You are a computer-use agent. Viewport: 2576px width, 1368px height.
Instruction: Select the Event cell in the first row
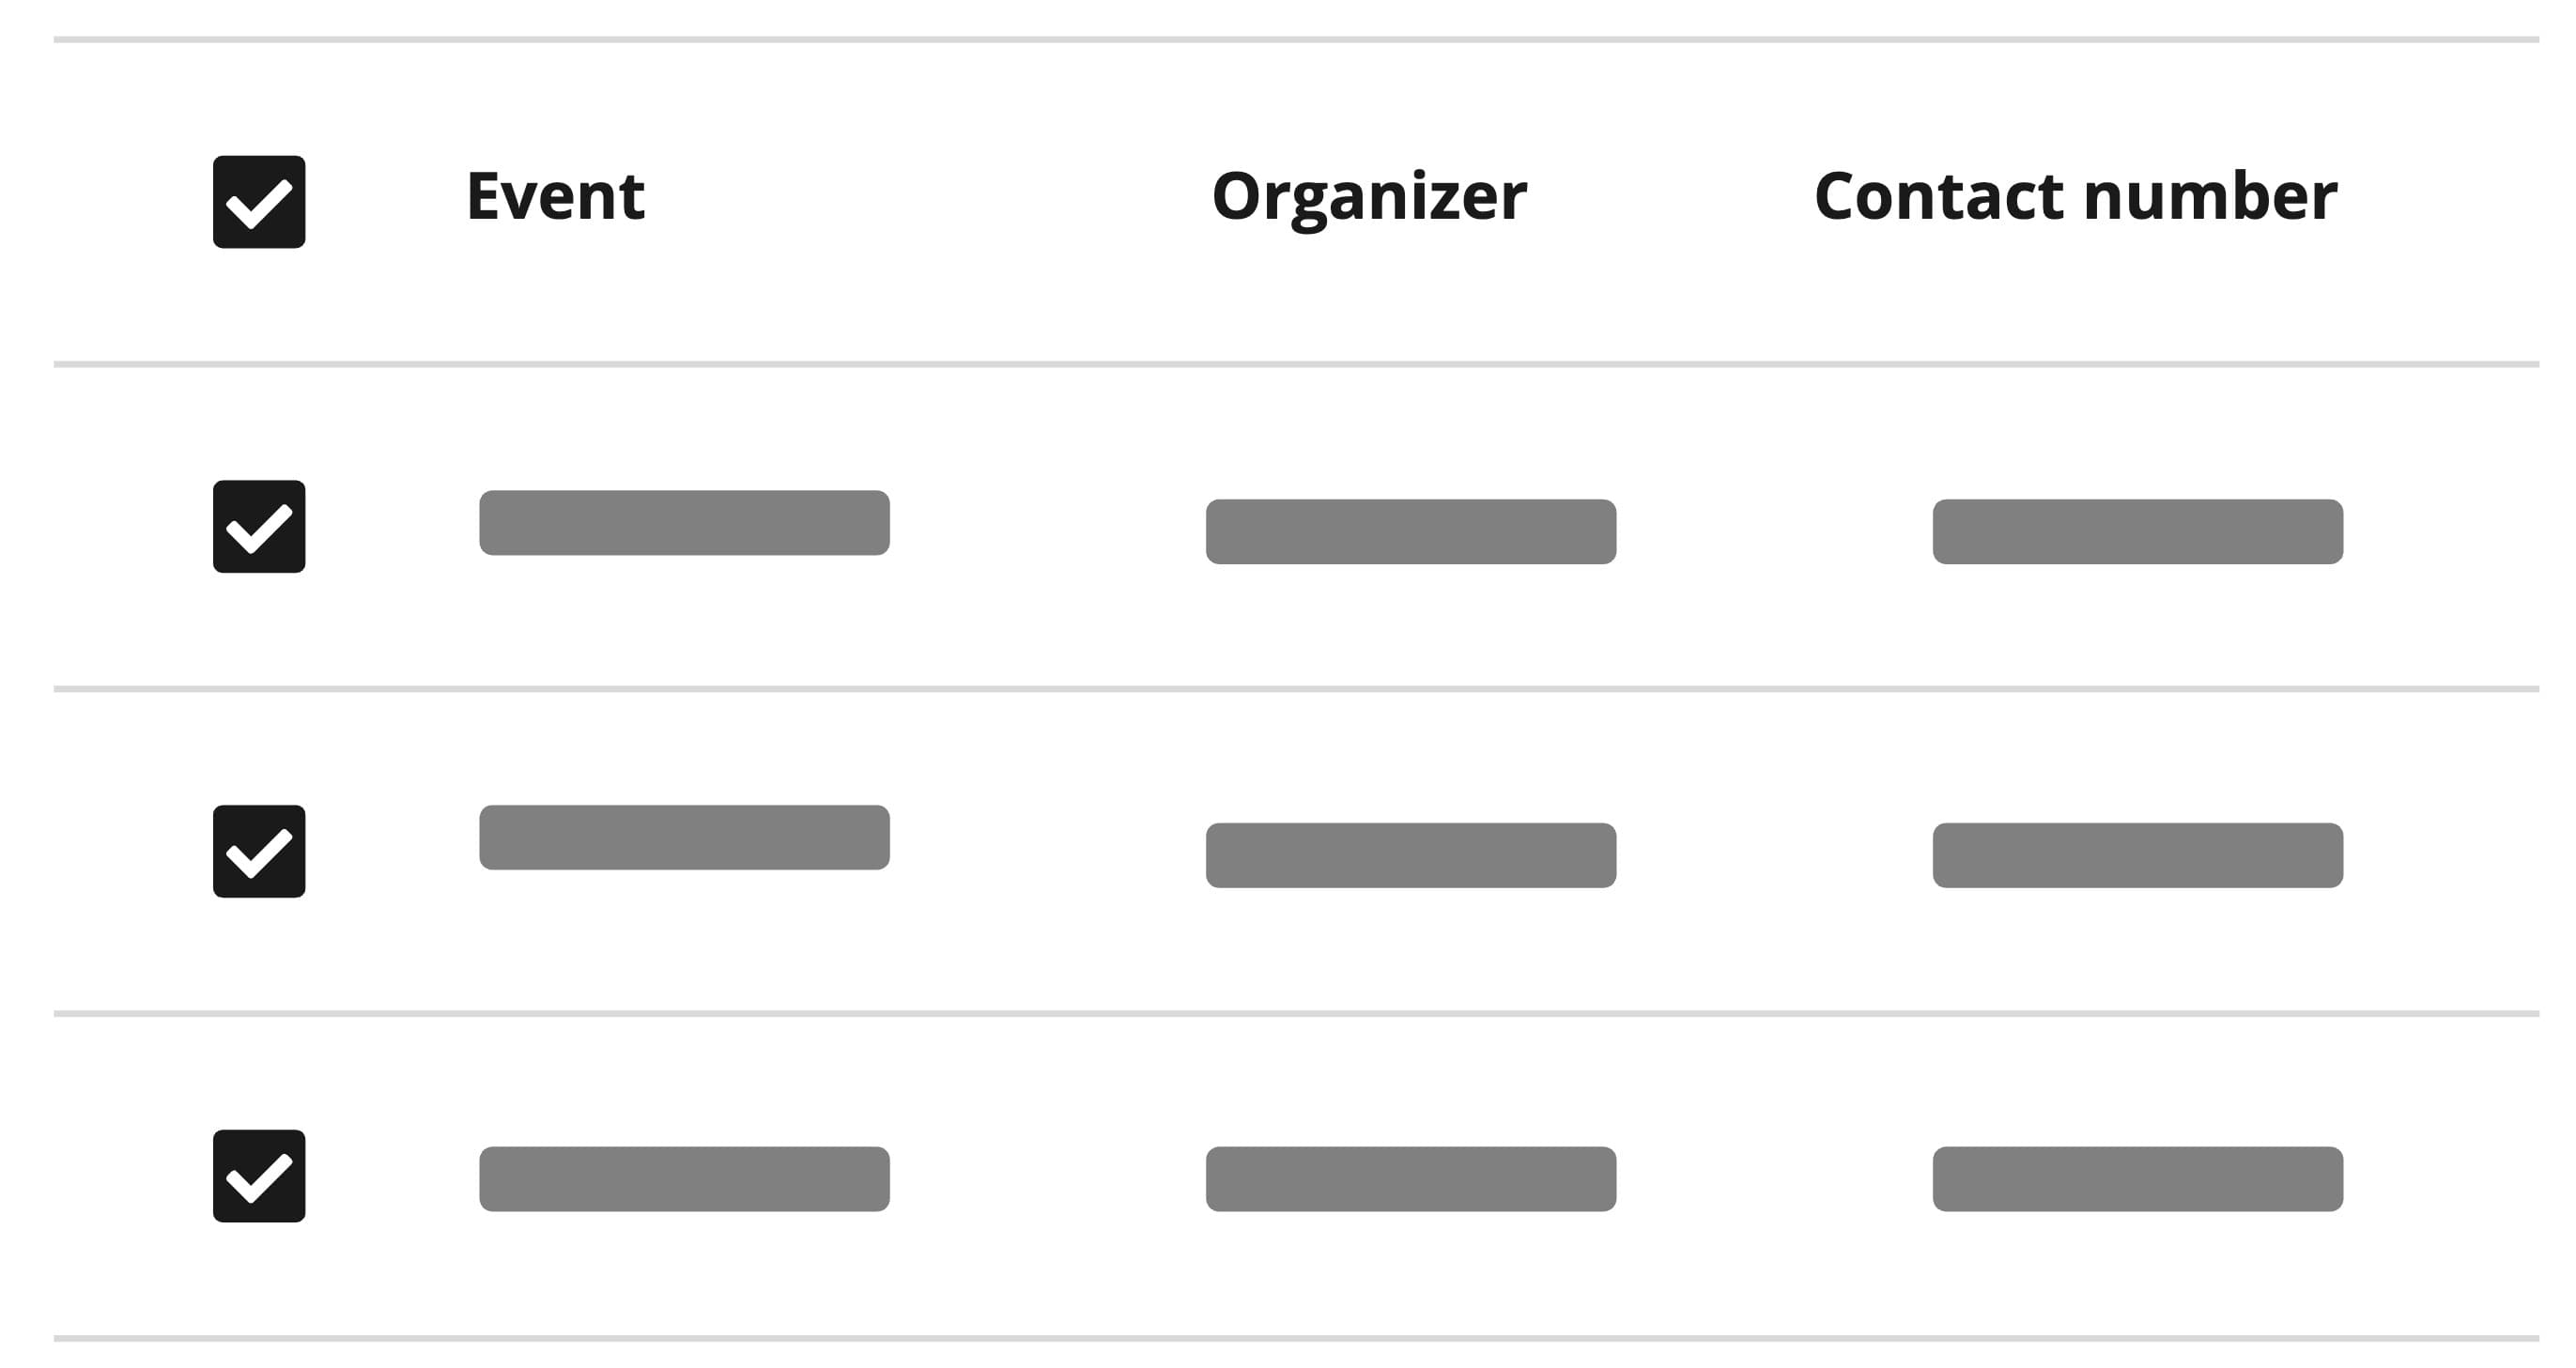point(686,524)
